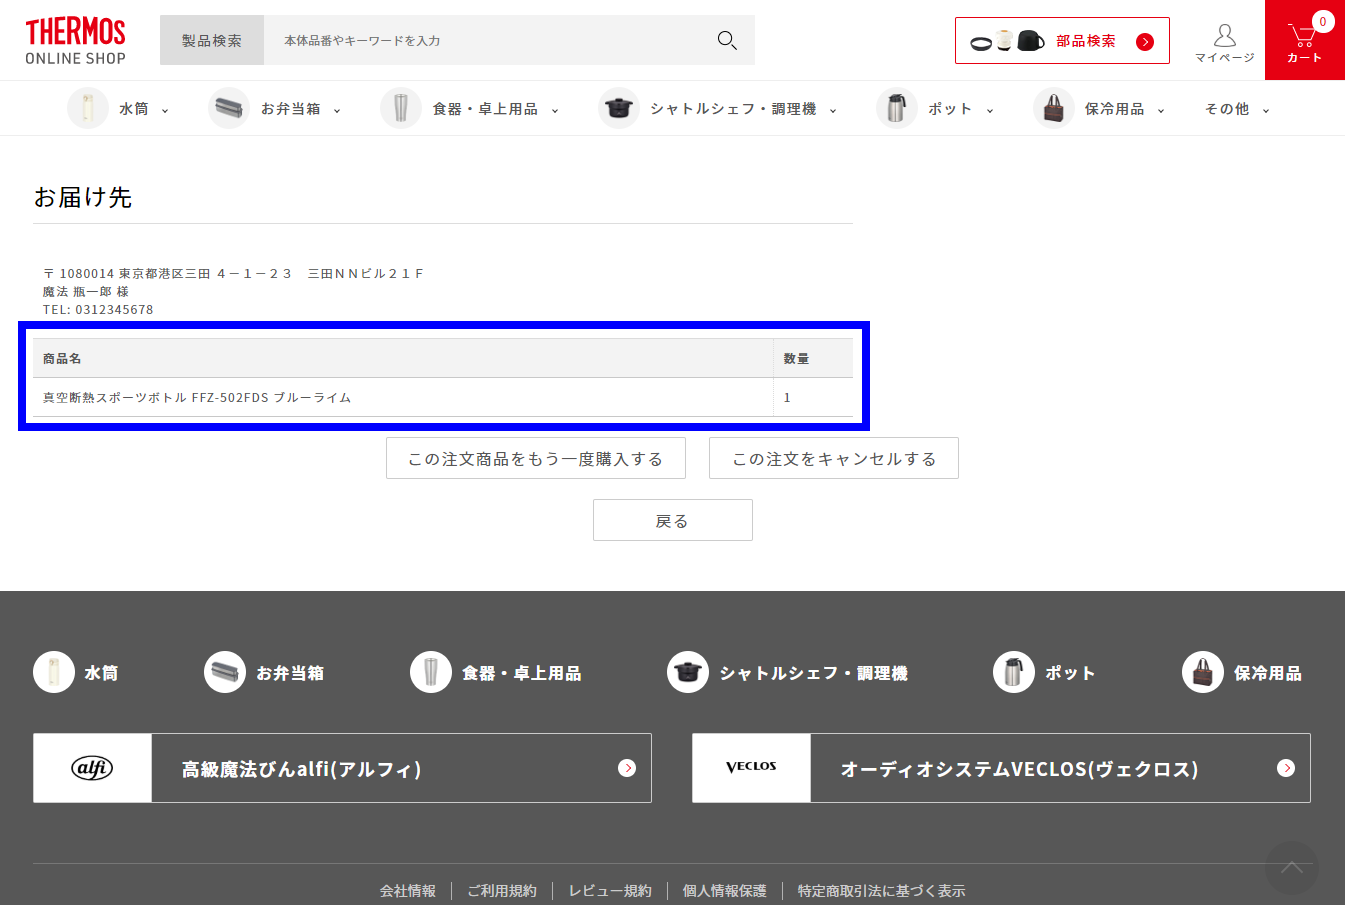This screenshot has height=905, width=1345.
Task: Open 高級魔法びんalfi(アルフィ) banner link
Action: click(x=342, y=768)
